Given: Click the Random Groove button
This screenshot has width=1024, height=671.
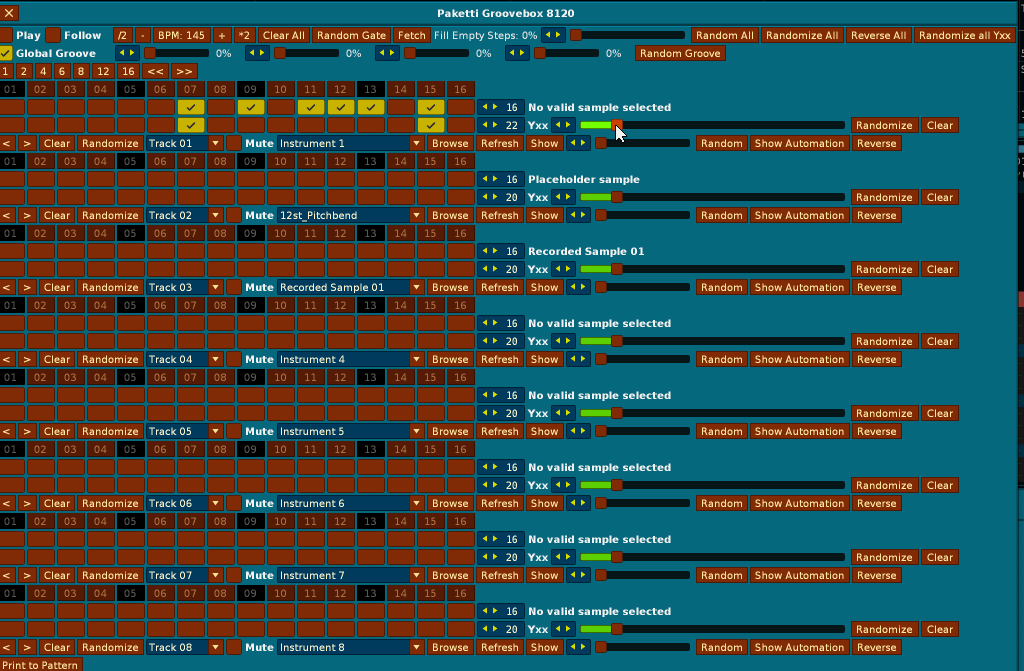Looking at the screenshot, I should (680, 53).
